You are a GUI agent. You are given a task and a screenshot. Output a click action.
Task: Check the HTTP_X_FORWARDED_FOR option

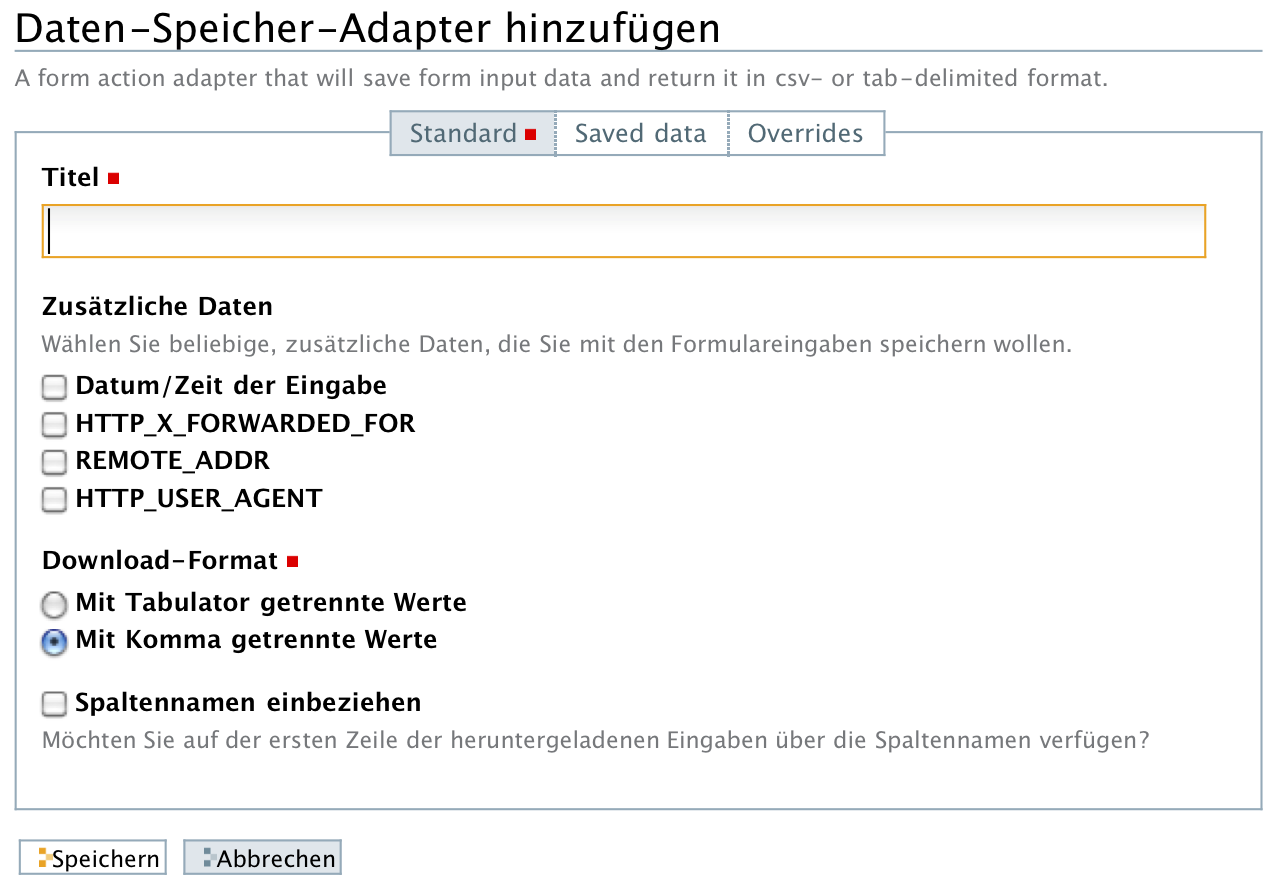pyautogui.click(x=54, y=424)
